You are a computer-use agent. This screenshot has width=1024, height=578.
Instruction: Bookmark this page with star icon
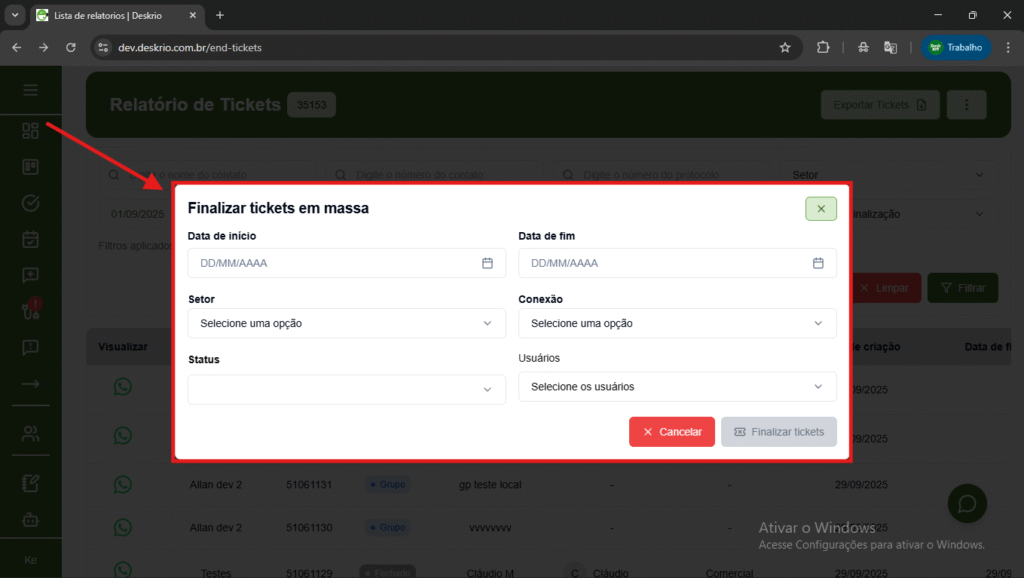[x=785, y=47]
